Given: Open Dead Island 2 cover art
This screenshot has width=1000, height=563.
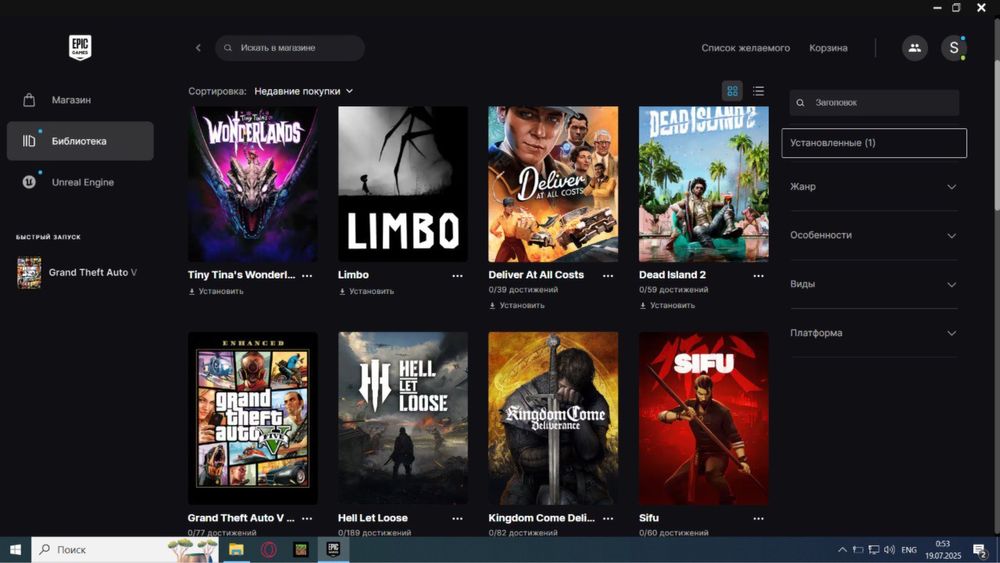Looking at the screenshot, I should coord(703,184).
